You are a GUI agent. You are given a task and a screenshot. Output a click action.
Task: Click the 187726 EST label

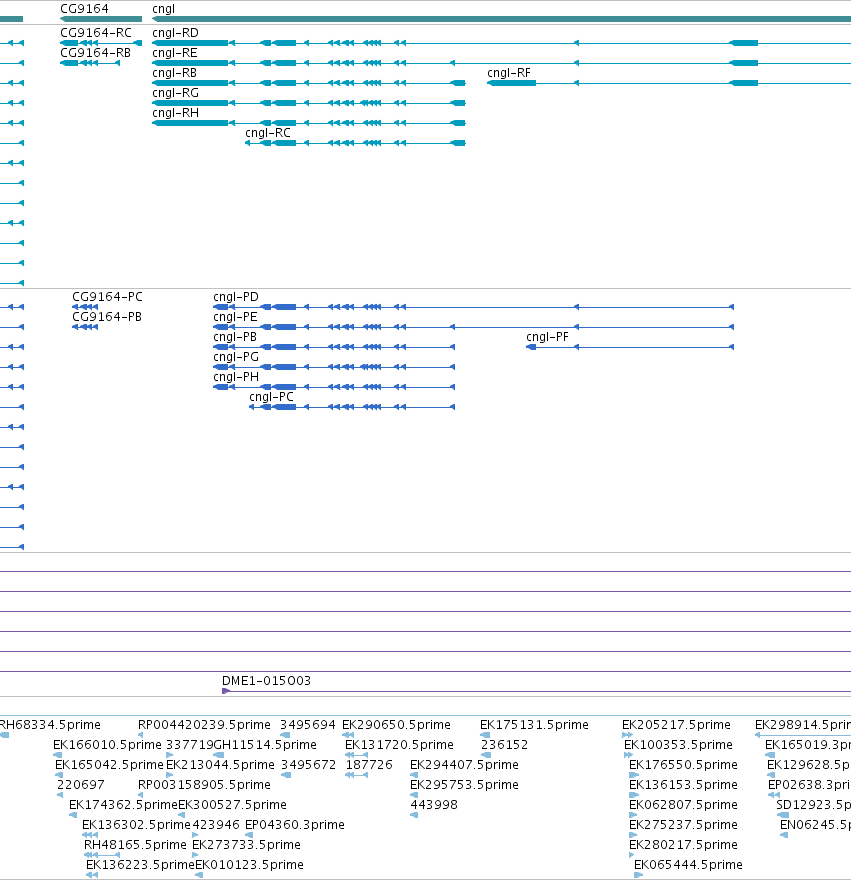pos(369,765)
